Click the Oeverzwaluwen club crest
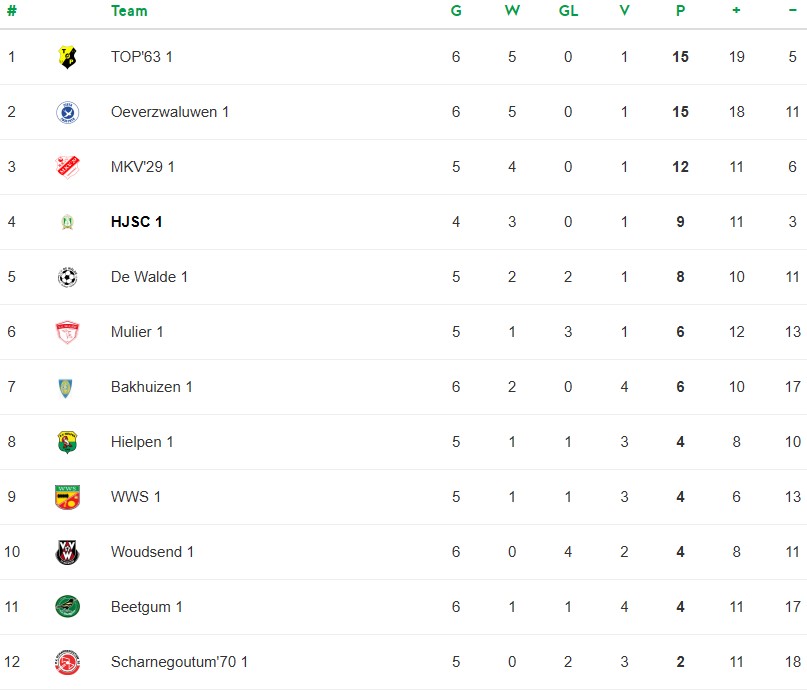The image size is (807, 690). (67, 112)
